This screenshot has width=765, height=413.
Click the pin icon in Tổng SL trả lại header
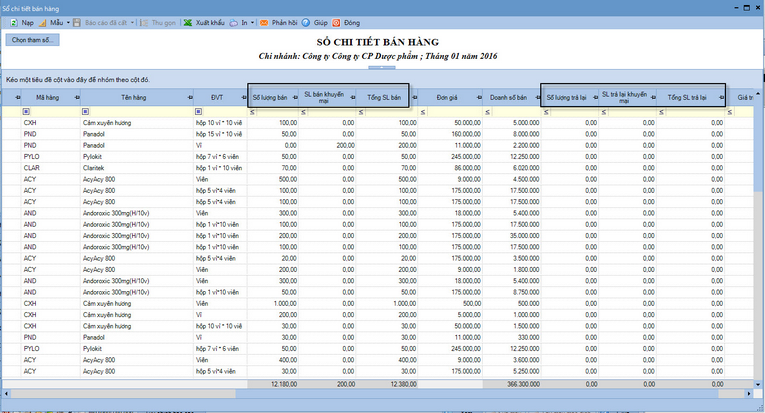721,98
